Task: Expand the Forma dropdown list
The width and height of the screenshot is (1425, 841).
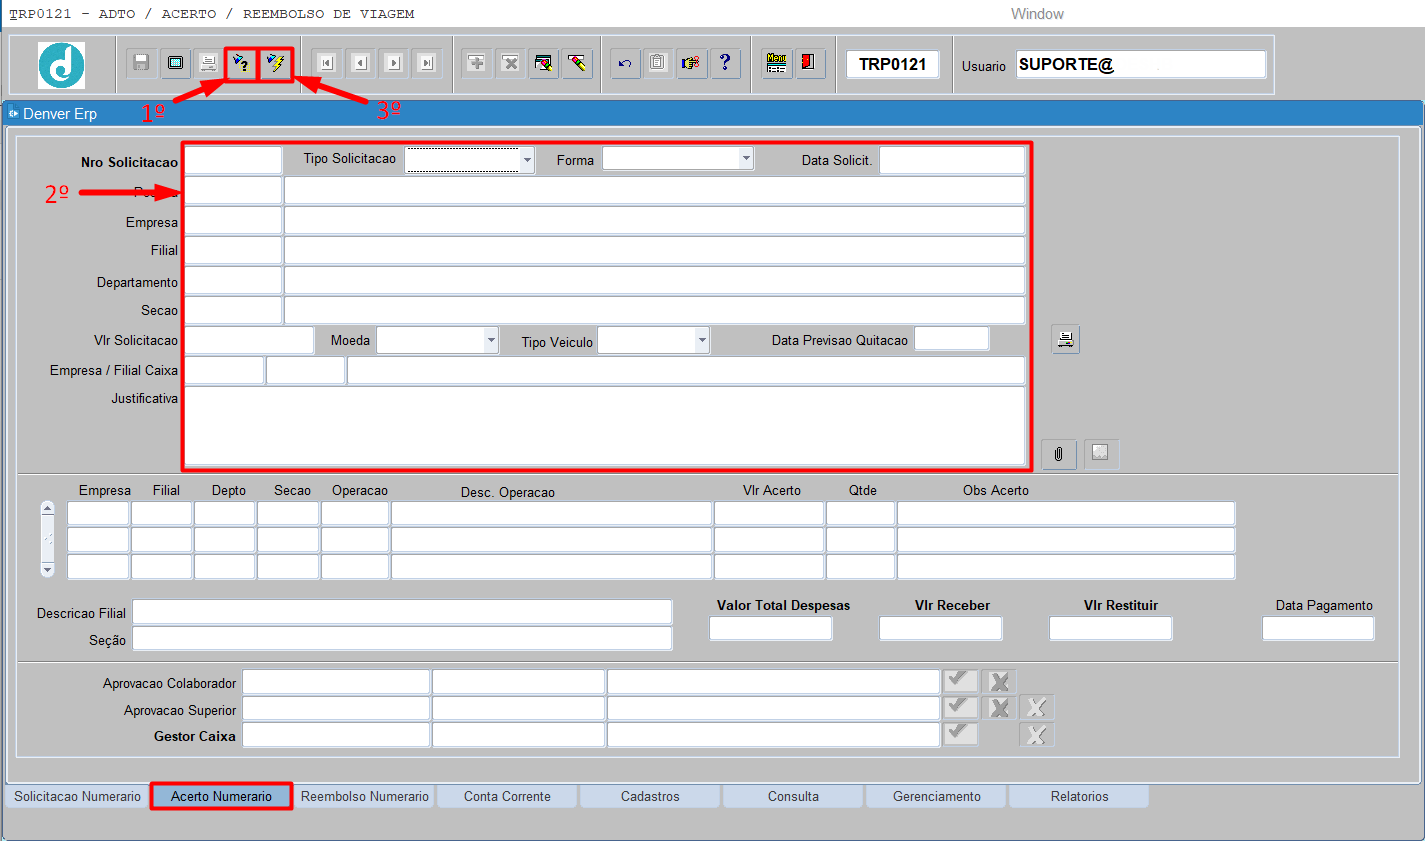Action: (746, 159)
